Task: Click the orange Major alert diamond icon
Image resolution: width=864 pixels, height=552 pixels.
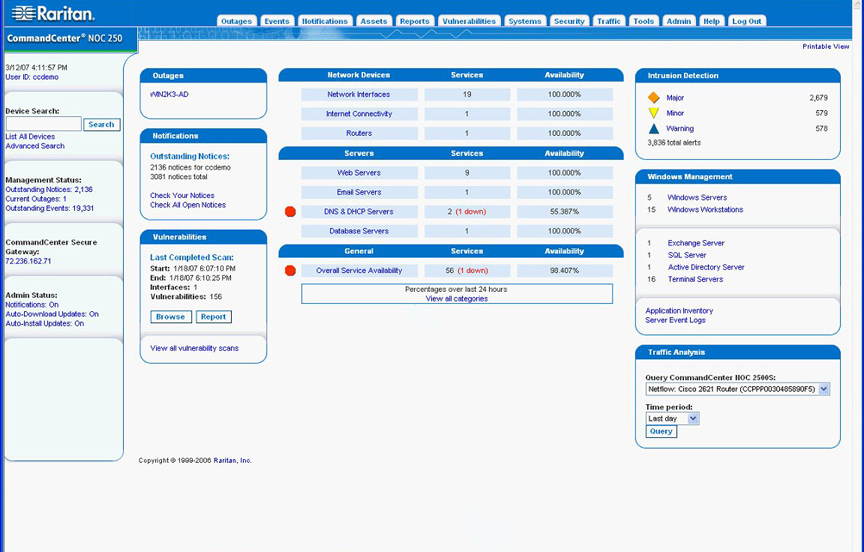Action: click(x=654, y=98)
